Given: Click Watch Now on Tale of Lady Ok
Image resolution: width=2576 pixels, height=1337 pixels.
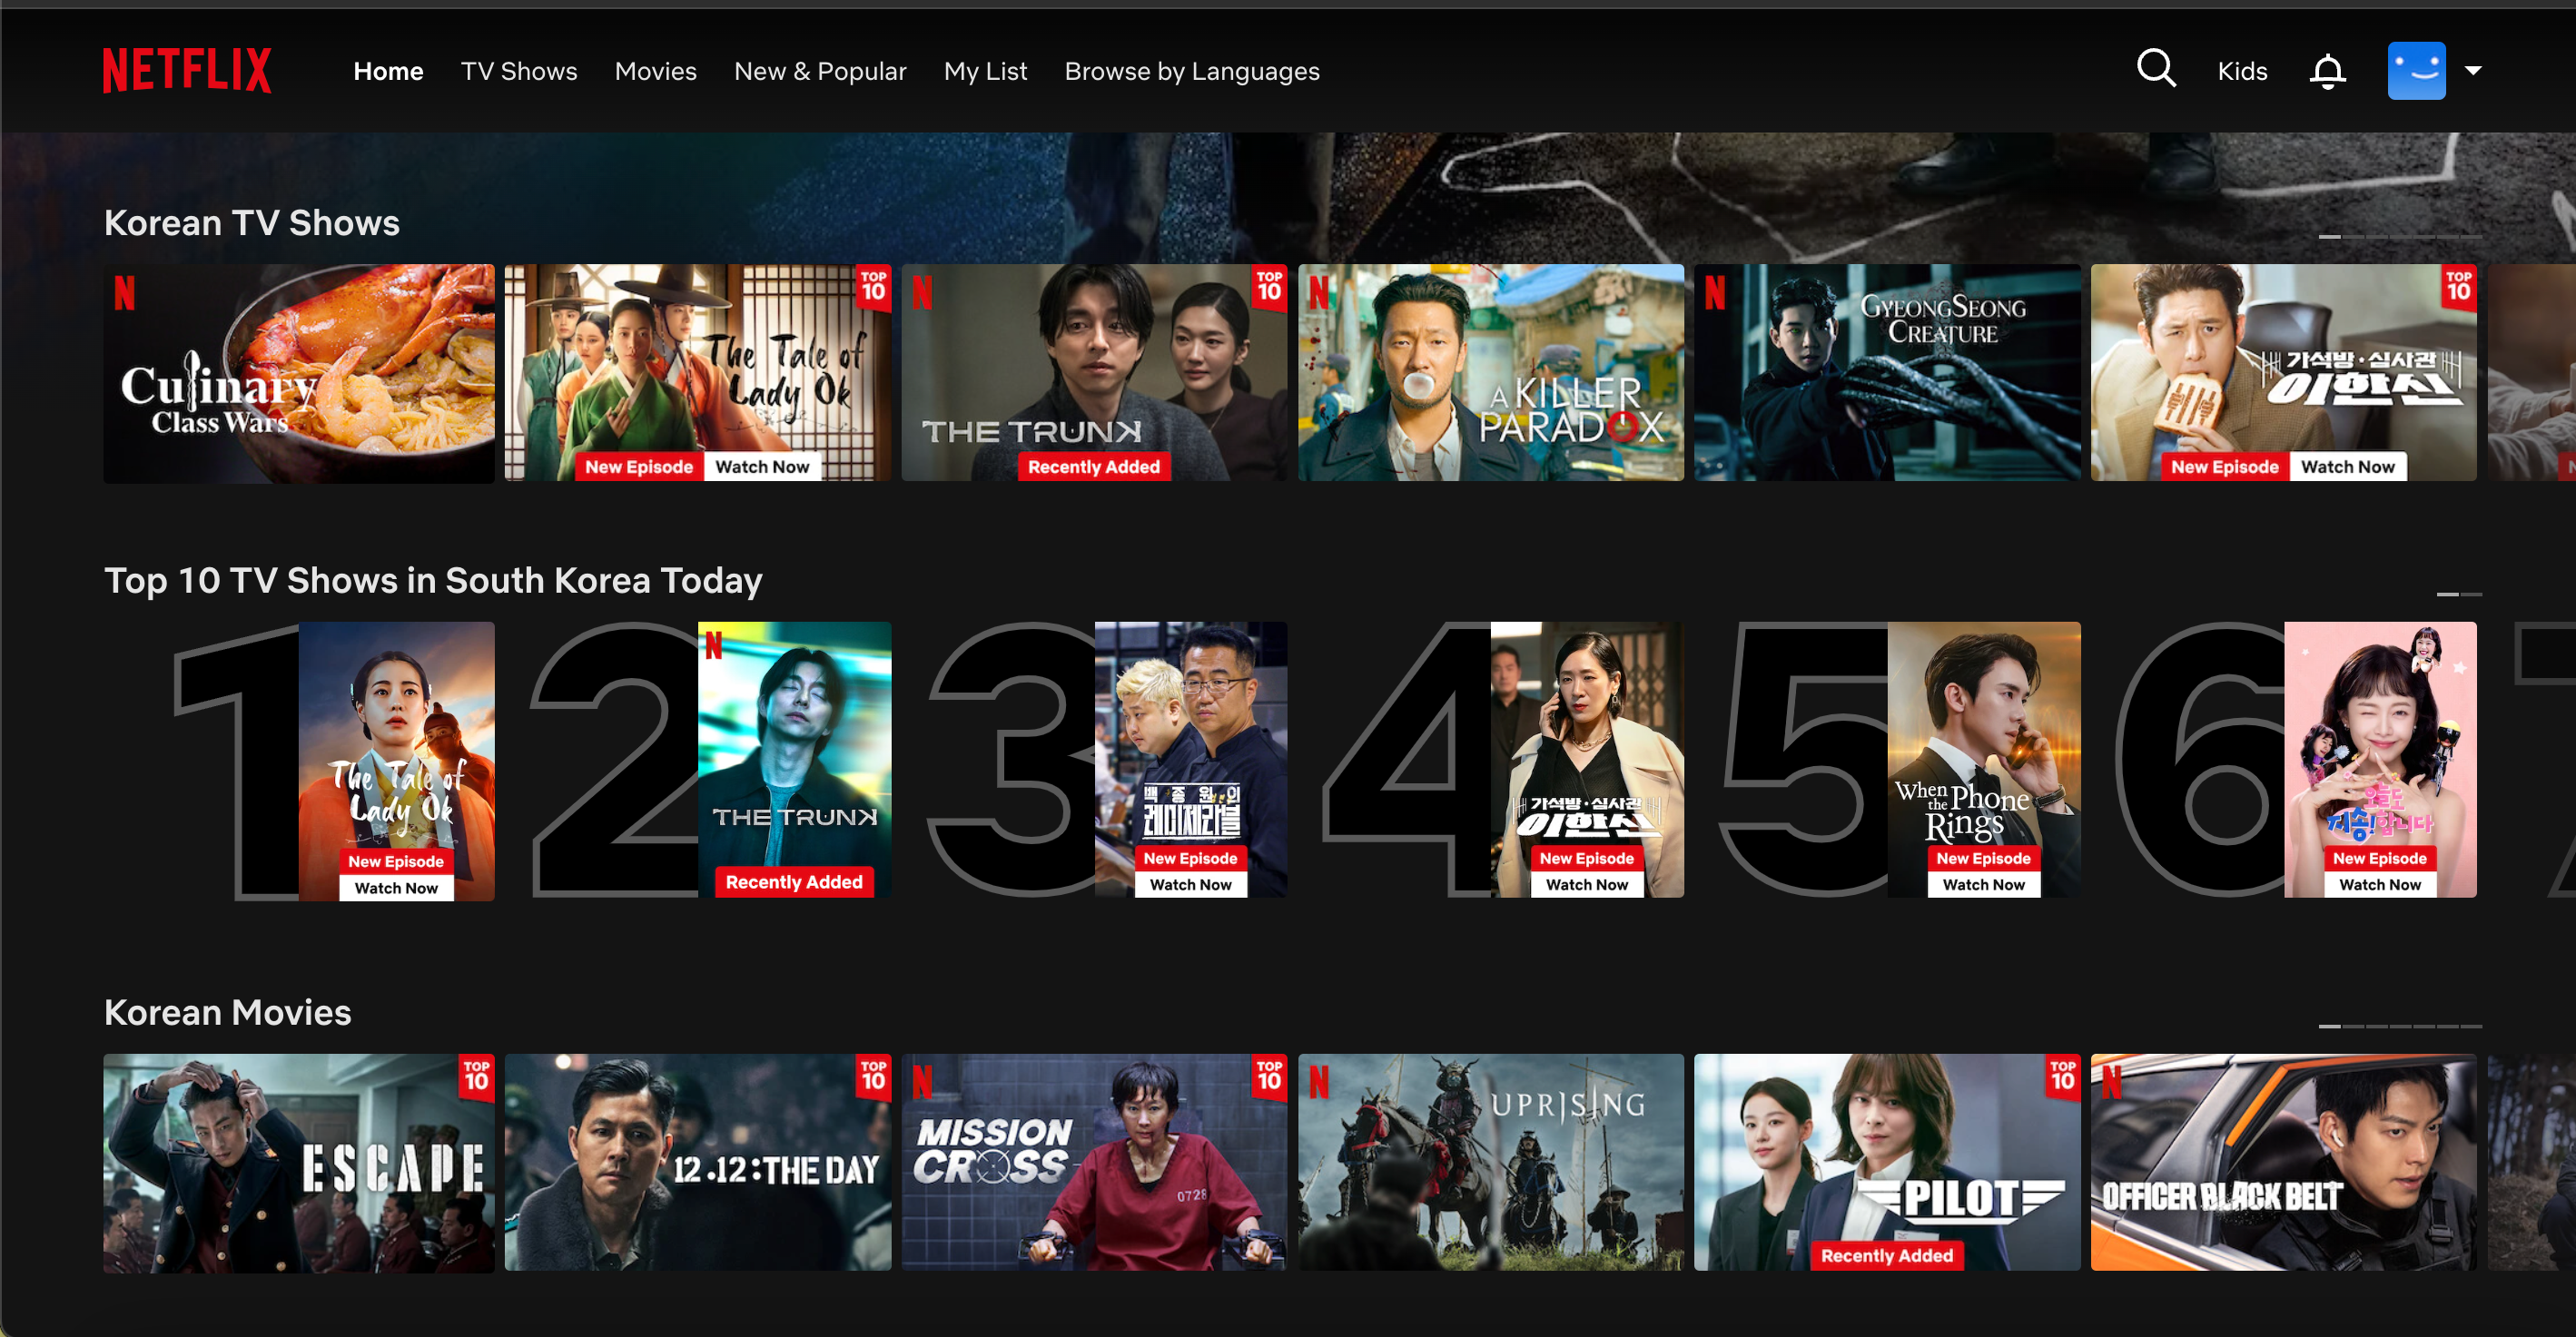Looking at the screenshot, I should coord(762,467).
